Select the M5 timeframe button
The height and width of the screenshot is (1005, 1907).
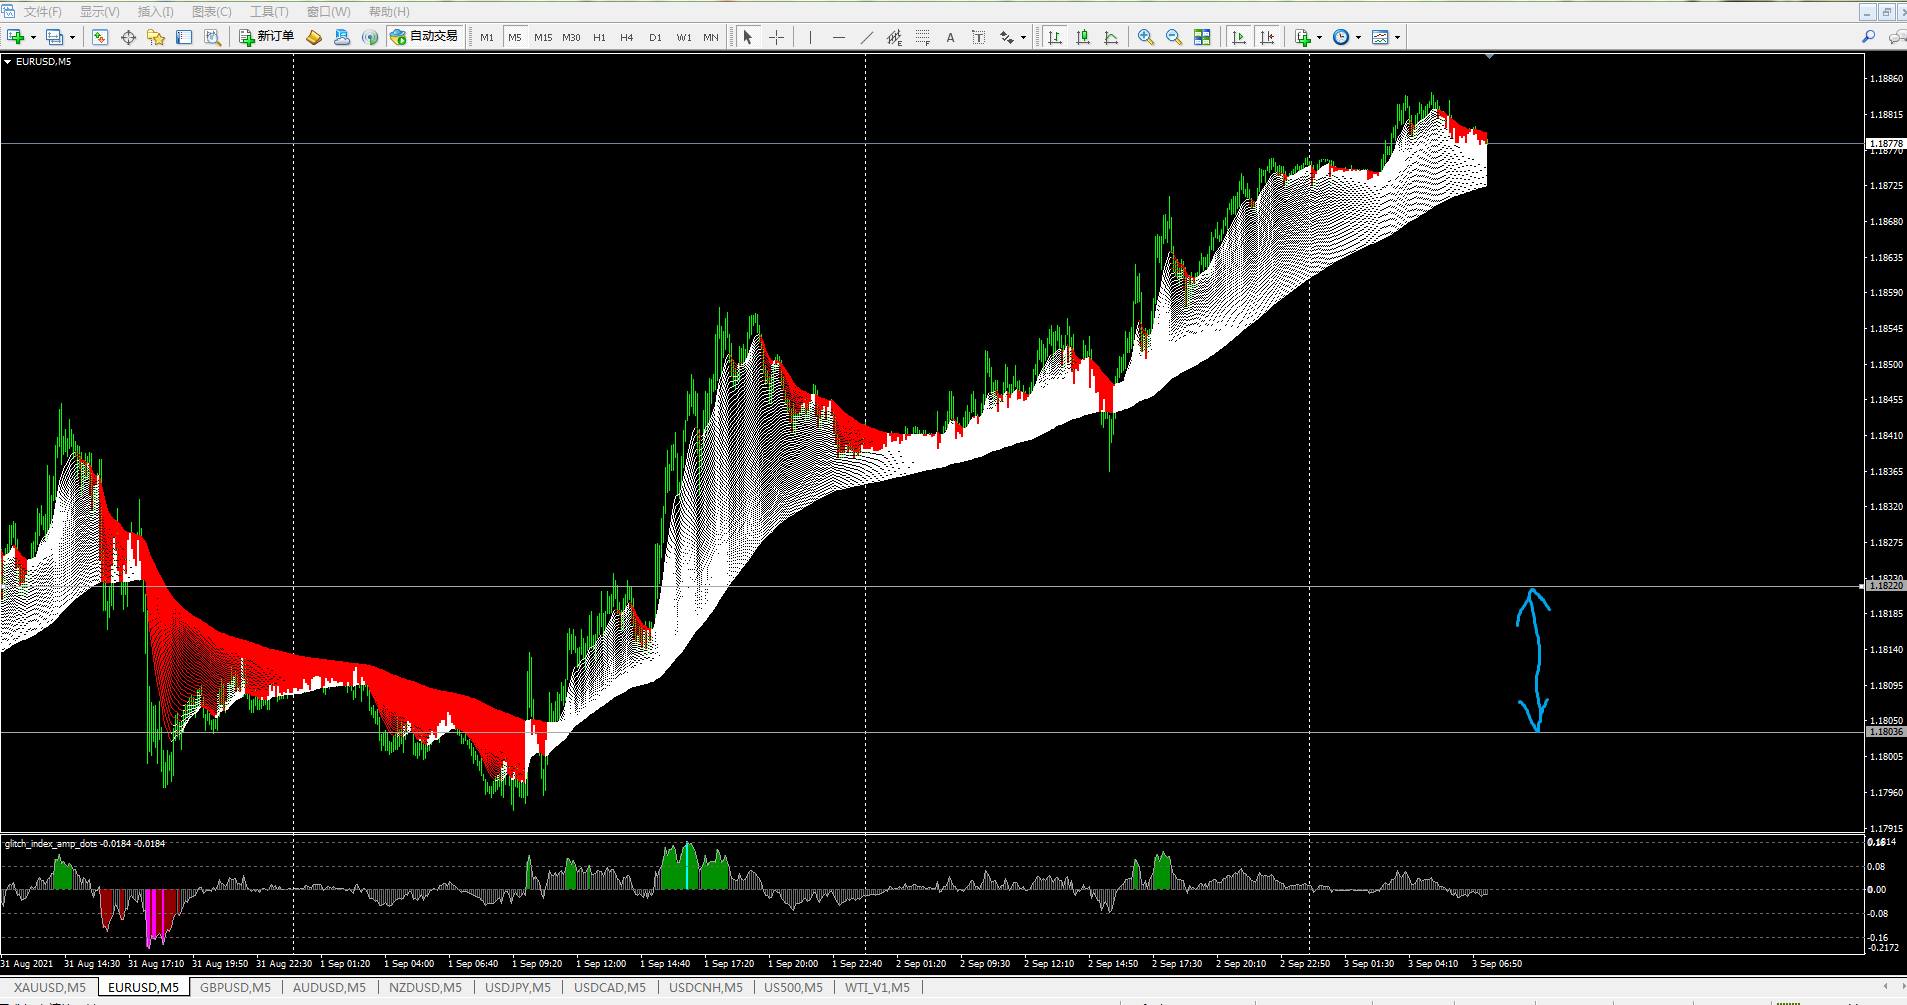click(515, 37)
